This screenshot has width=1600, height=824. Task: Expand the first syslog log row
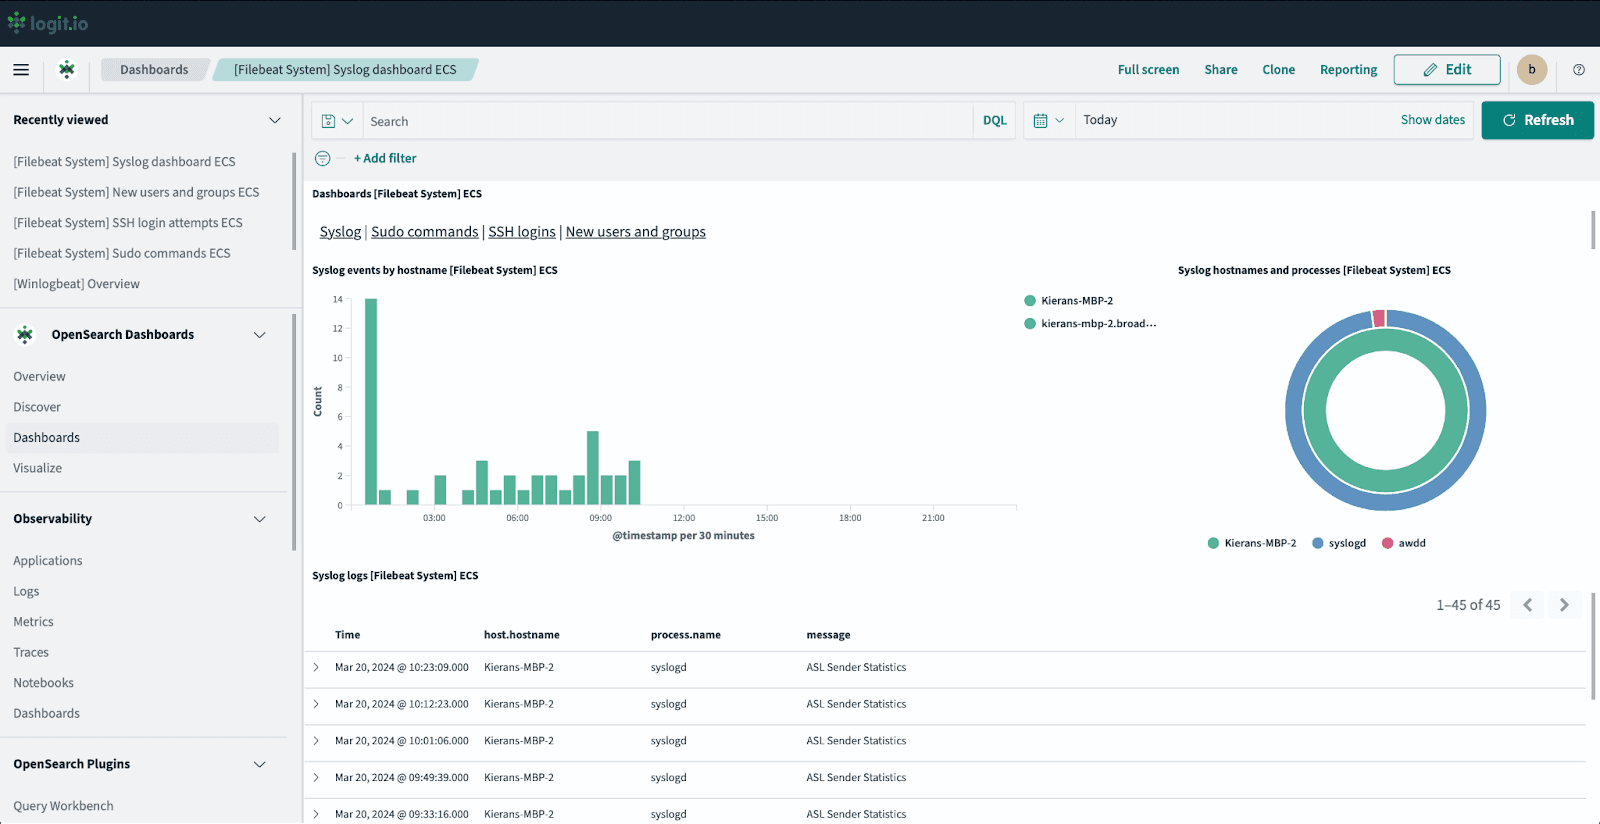point(316,667)
